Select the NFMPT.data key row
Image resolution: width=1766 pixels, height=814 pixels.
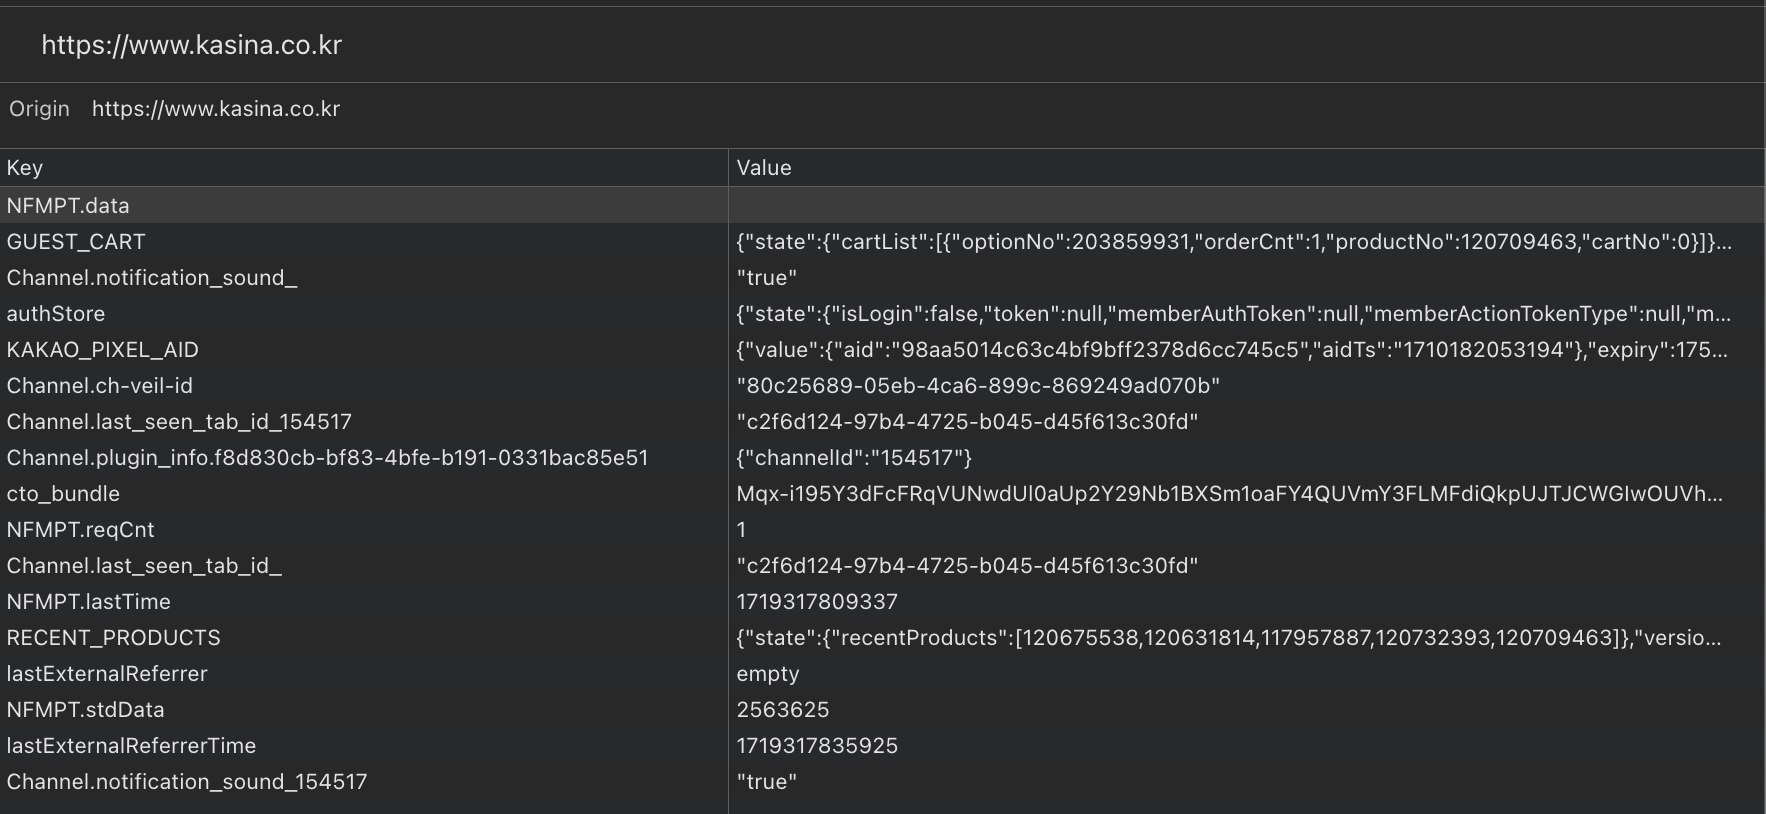point(68,206)
